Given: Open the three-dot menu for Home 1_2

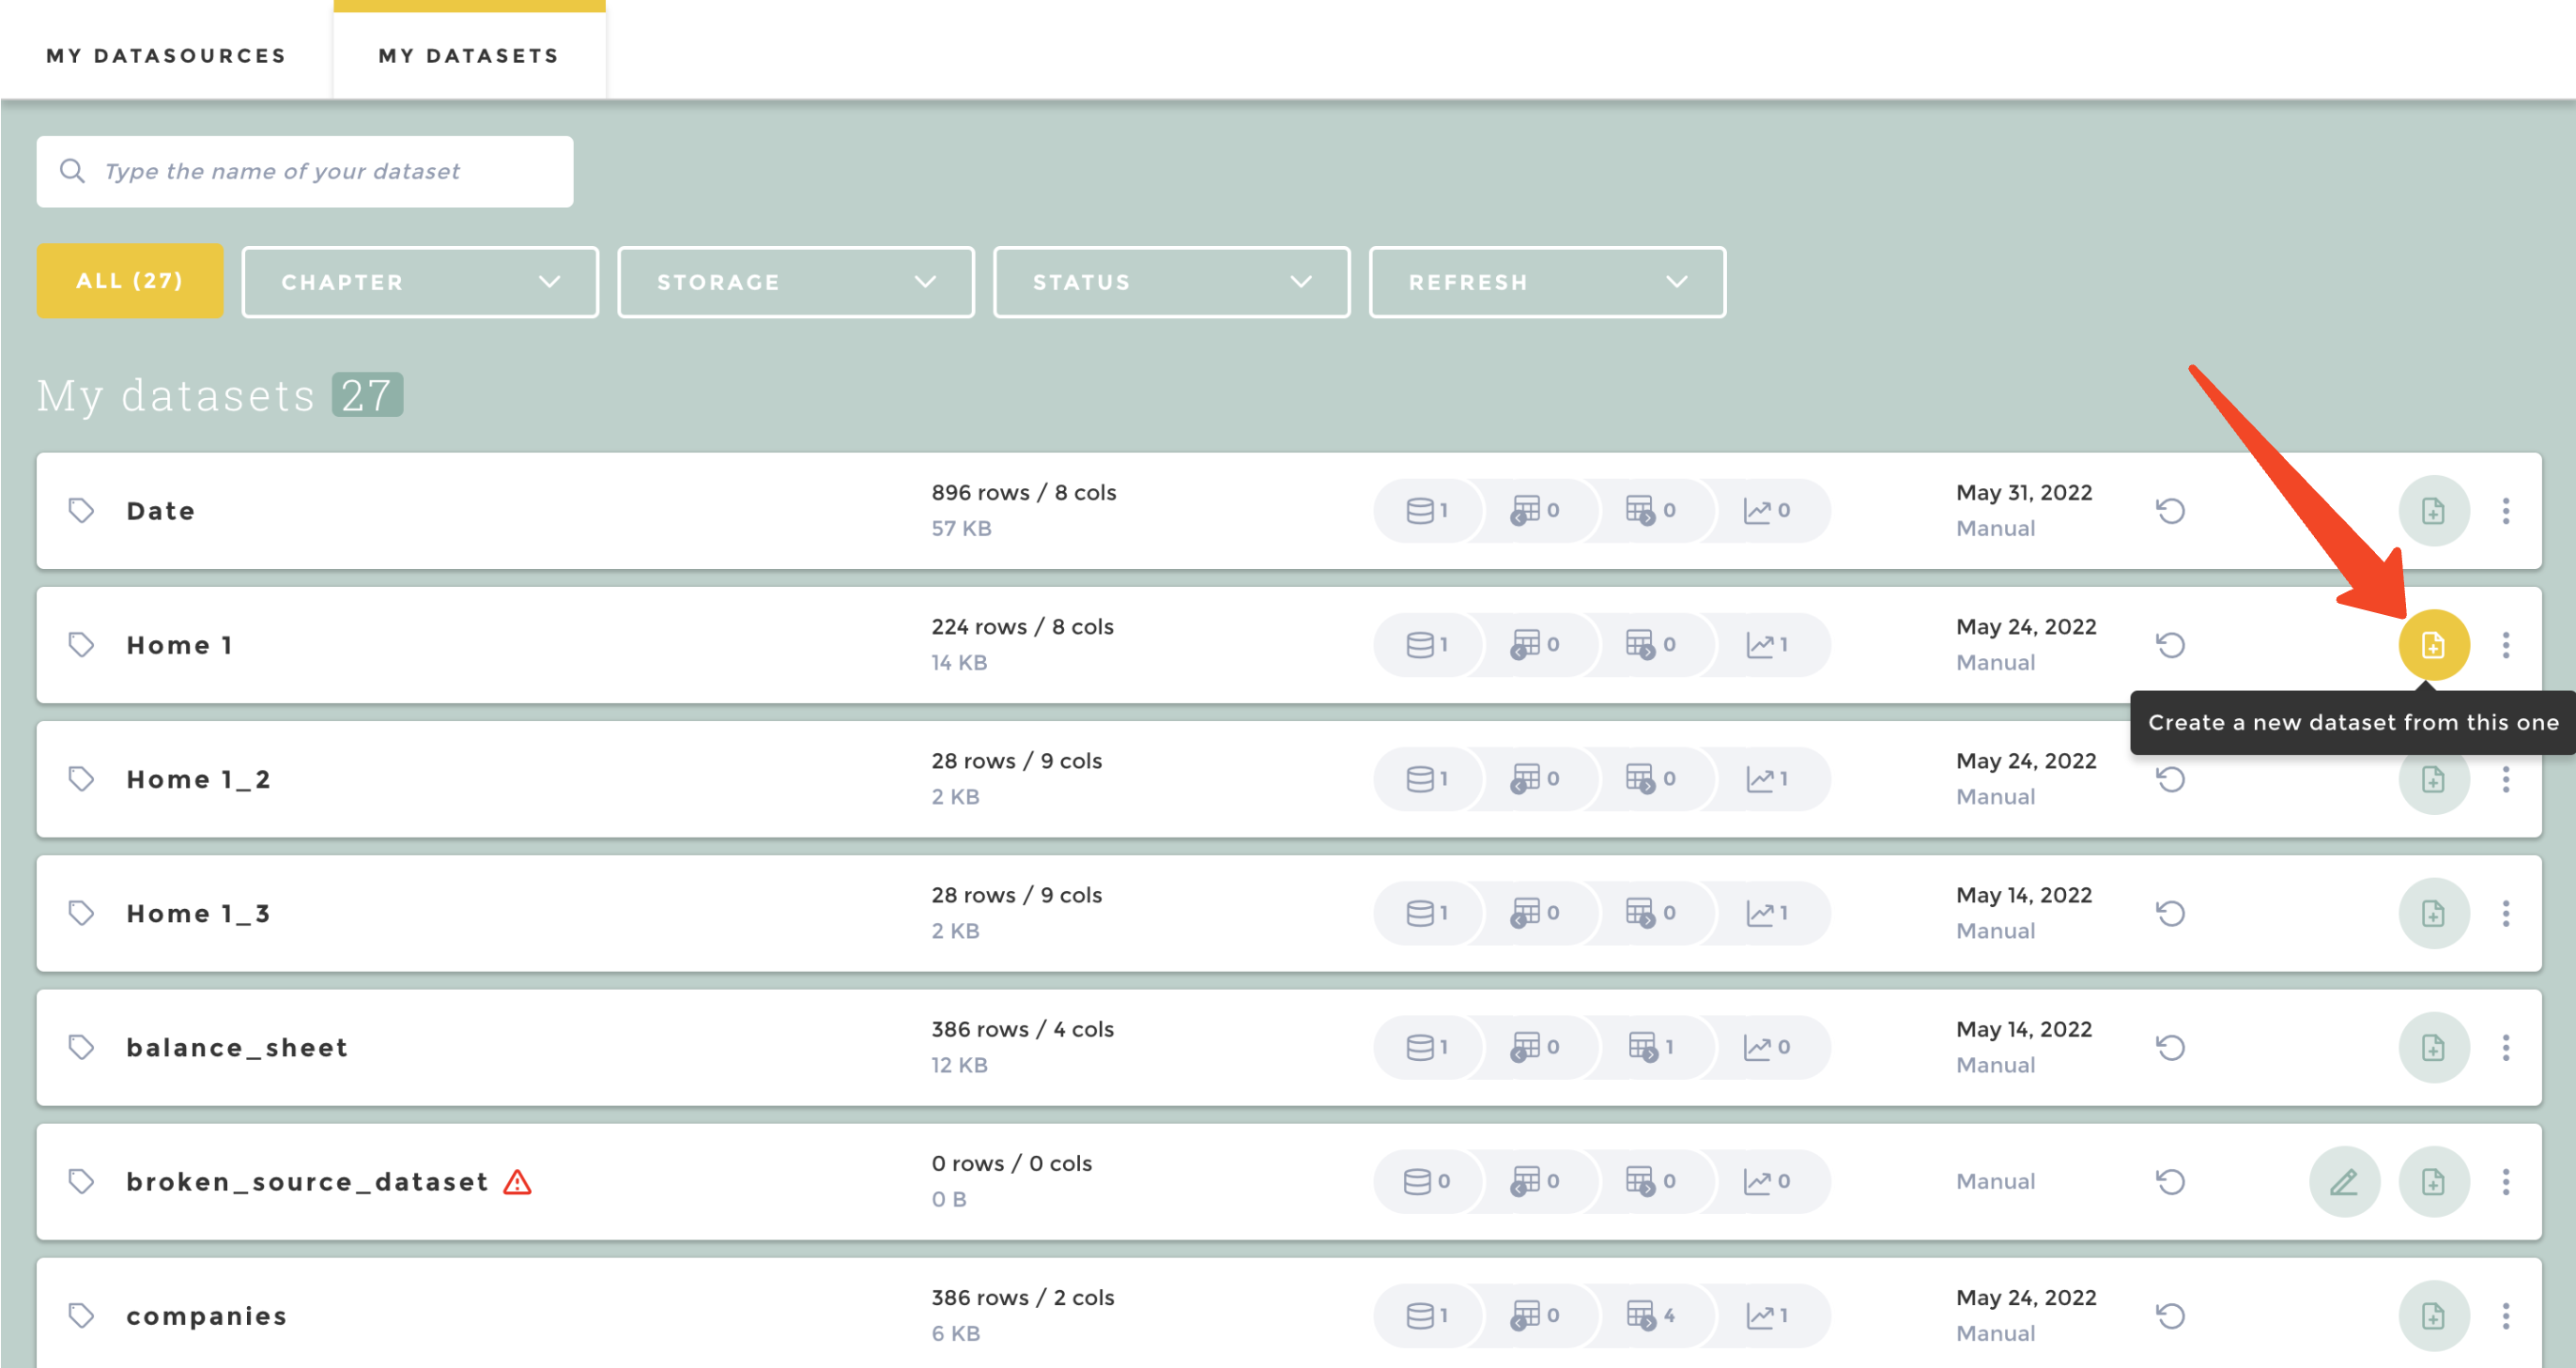Looking at the screenshot, I should click(x=2505, y=779).
